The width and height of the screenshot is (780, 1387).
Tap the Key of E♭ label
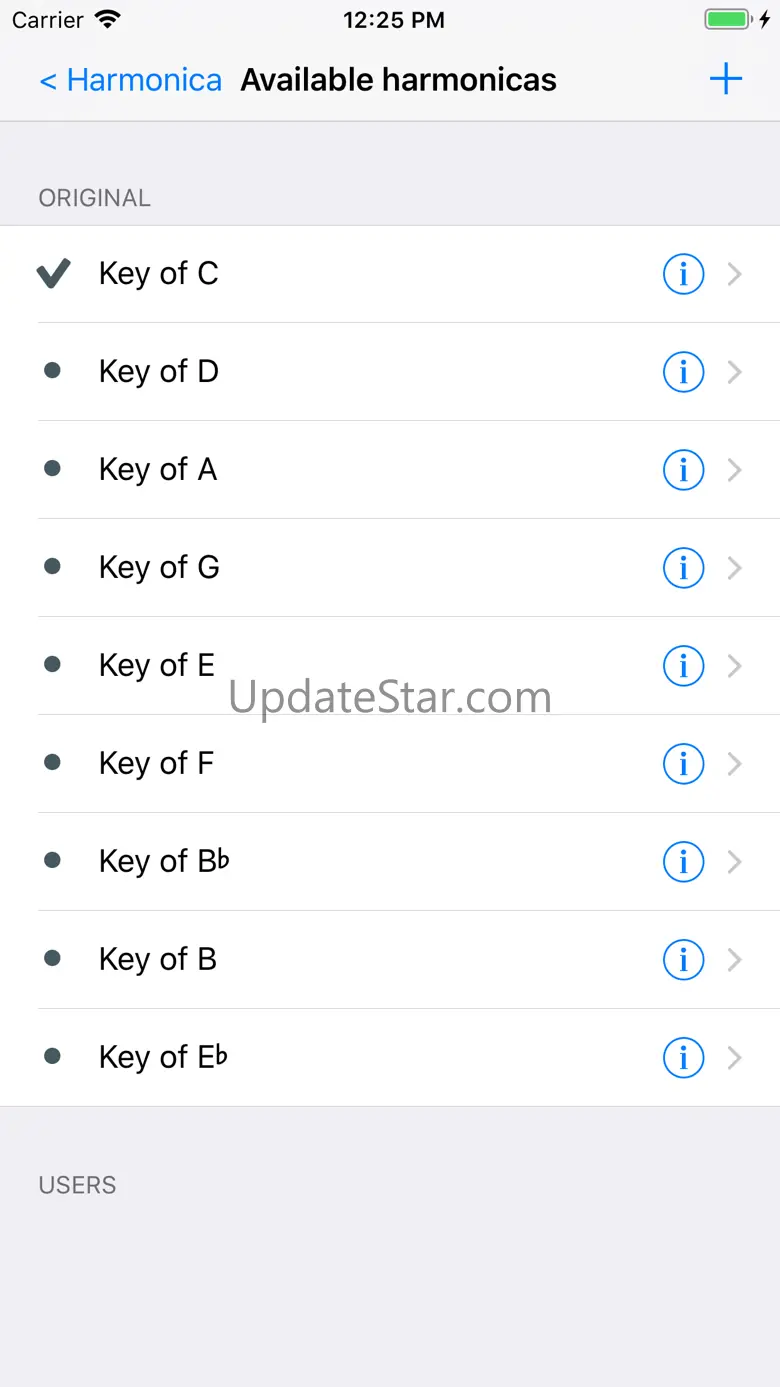(x=163, y=1058)
